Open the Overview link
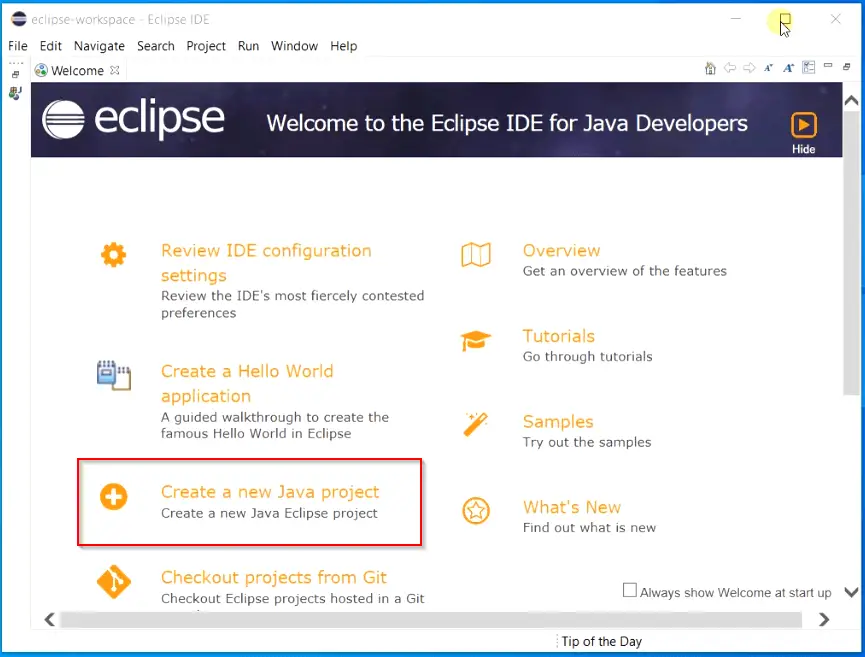 click(x=561, y=250)
